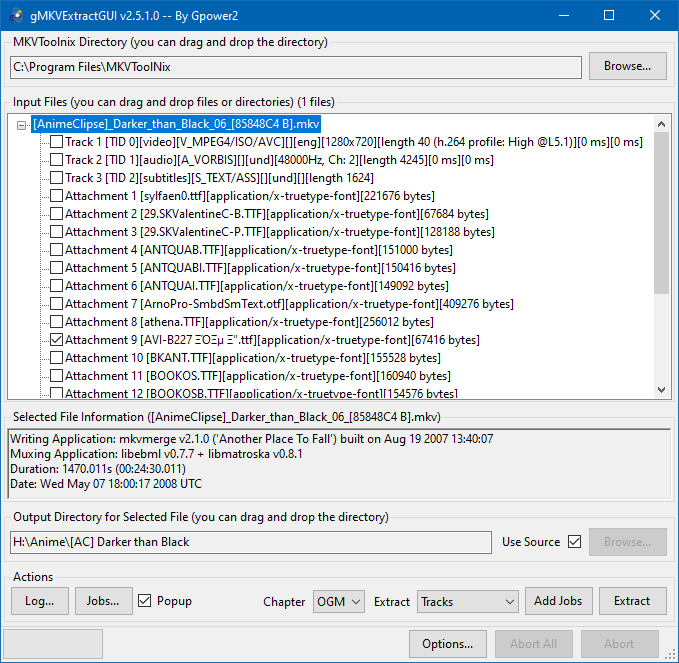Screen dimensions: 679x663
Task: Click the gMKVExtractGUI app icon in title bar
Action: click(16, 16)
